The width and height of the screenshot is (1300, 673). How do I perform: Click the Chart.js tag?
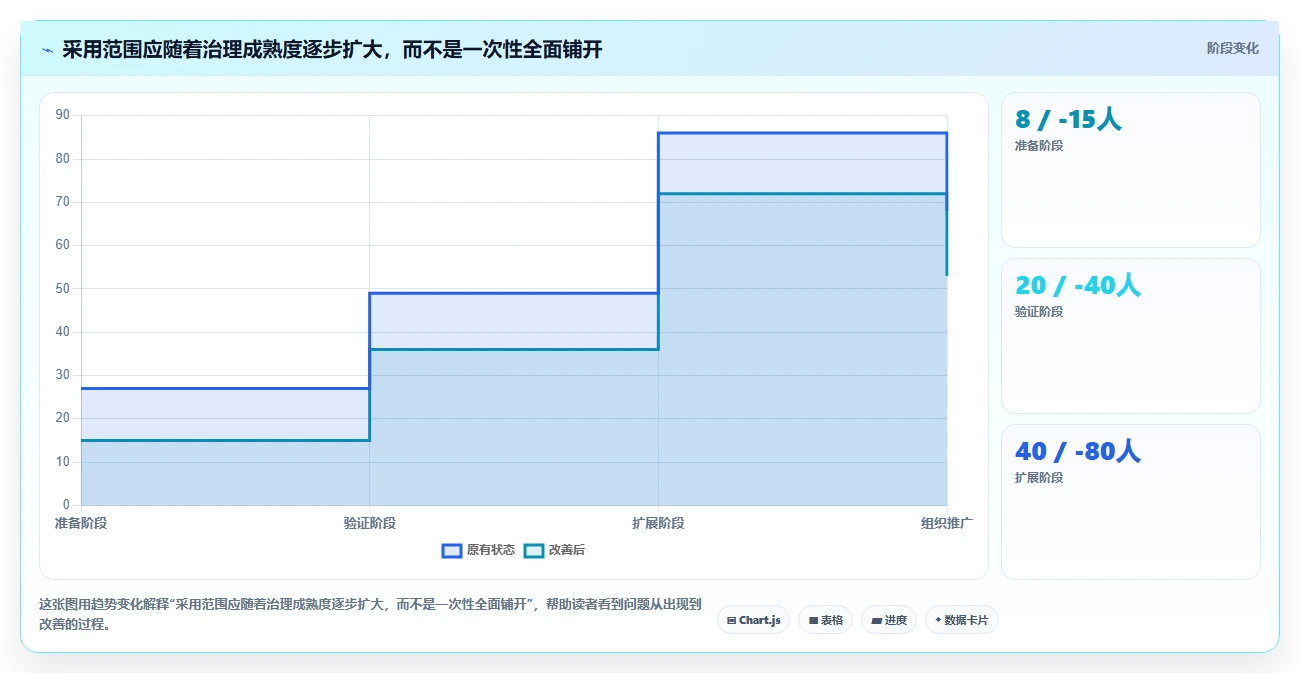pyautogui.click(x=753, y=620)
